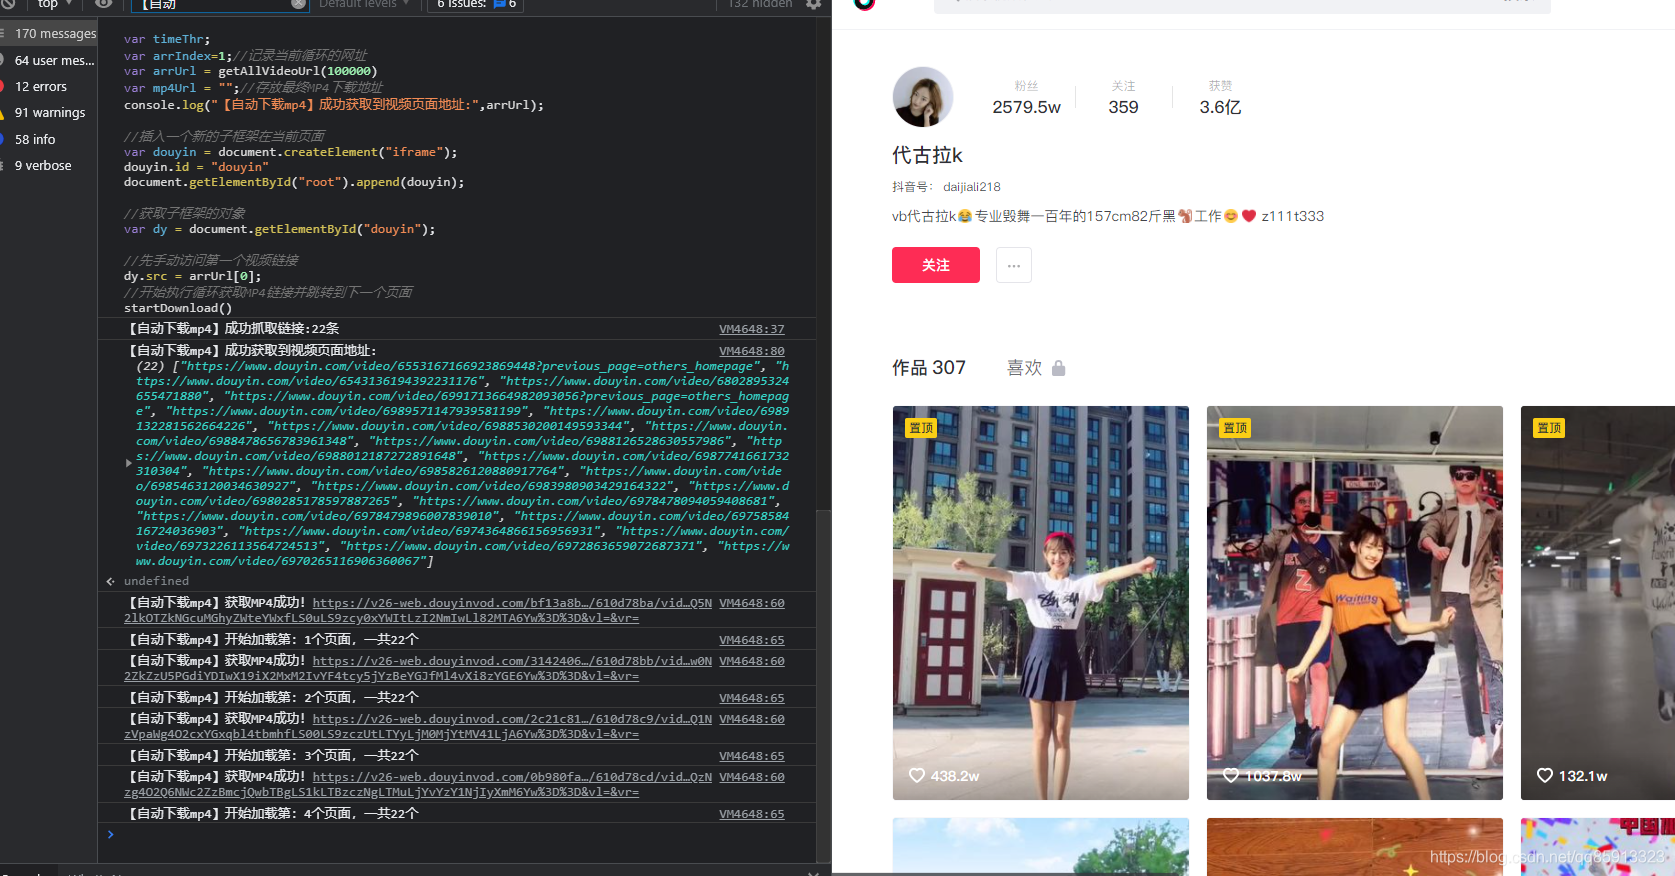Switch to the '作品 307' tab
1675x876 pixels.
[x=929, y=368]
